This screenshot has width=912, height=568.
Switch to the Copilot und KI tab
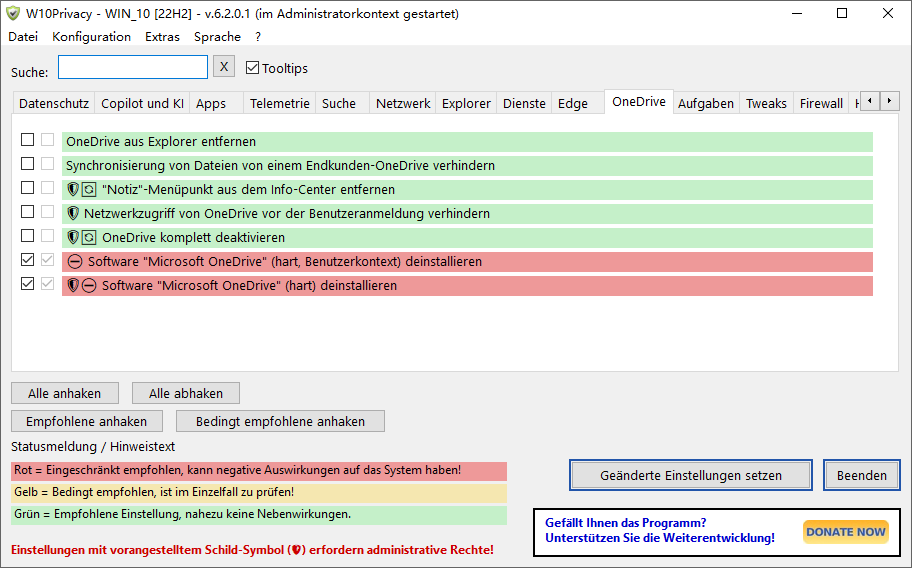pos(142,103)
